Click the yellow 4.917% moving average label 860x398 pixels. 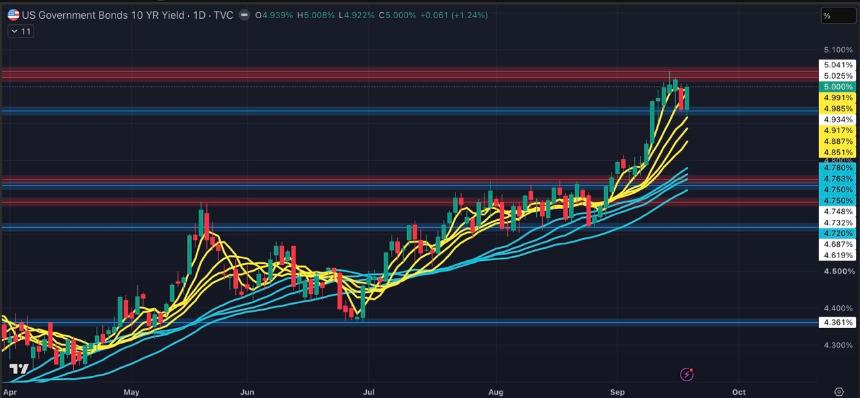837,130
